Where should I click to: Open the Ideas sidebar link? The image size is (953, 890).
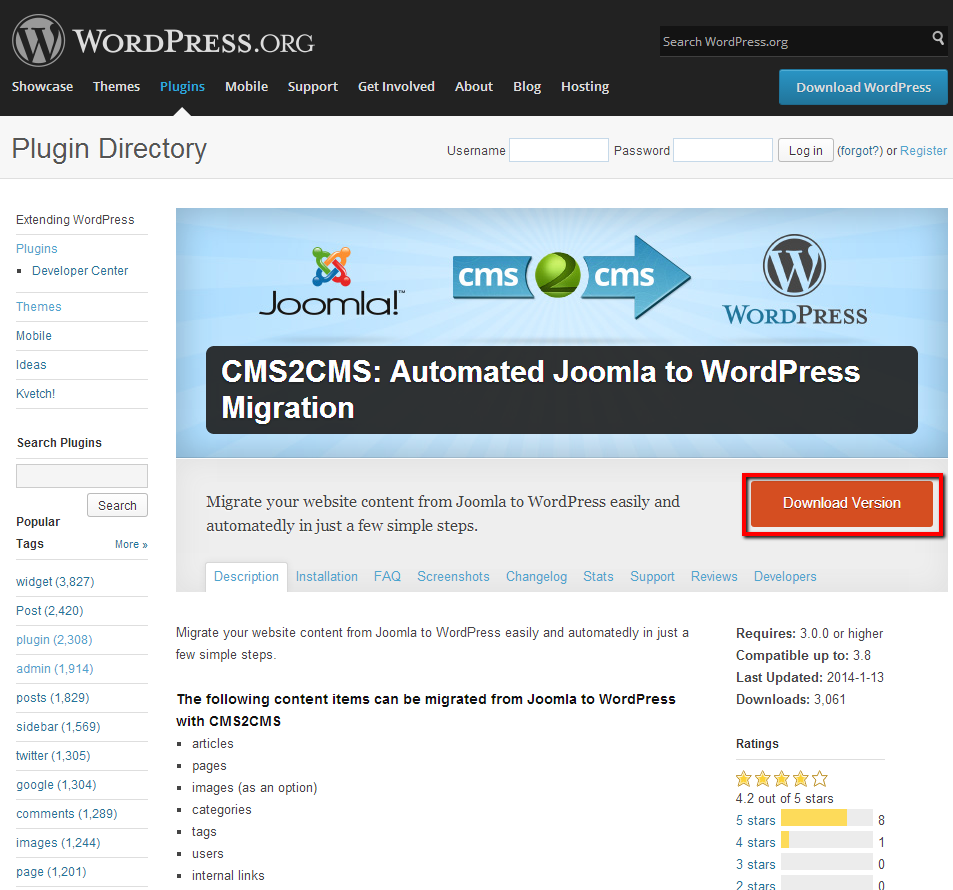31,365
